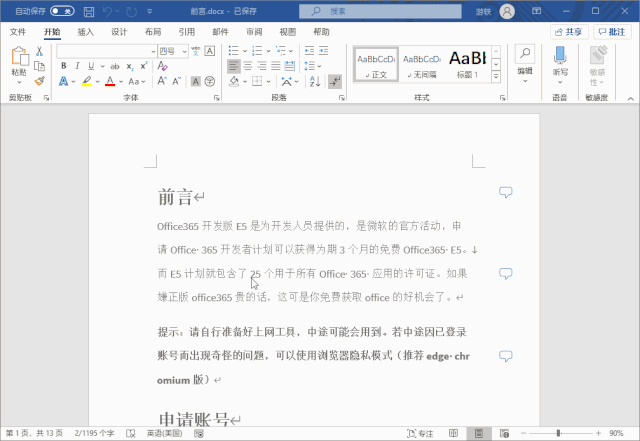640x441 pixels.
Task: Click the Center alignment icon
Action: tap(248, 66)
